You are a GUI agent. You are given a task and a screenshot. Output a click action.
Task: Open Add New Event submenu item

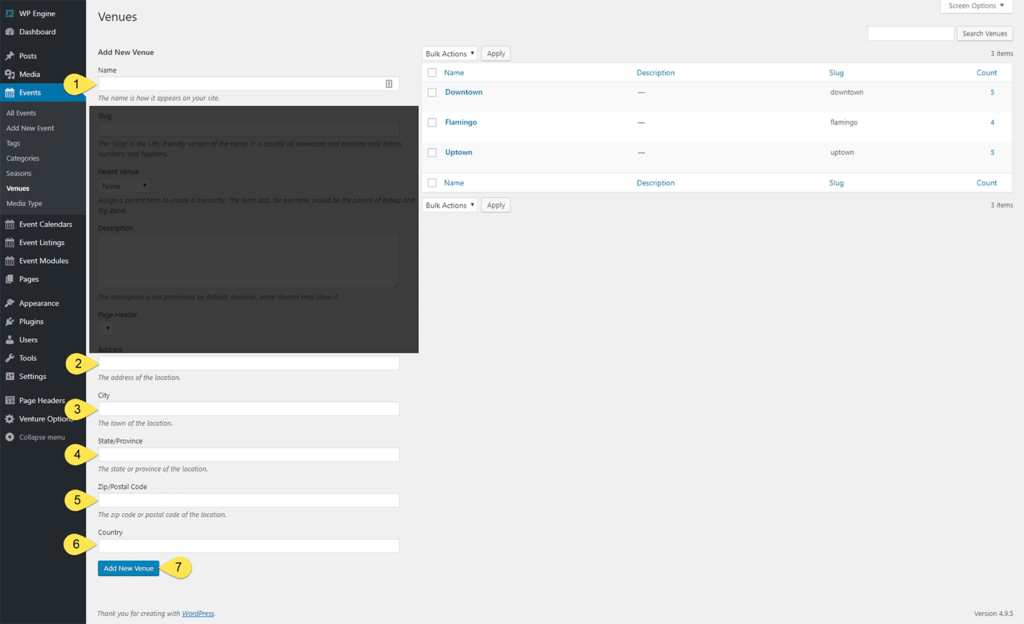pyautogui.click(x=30, y=128)
